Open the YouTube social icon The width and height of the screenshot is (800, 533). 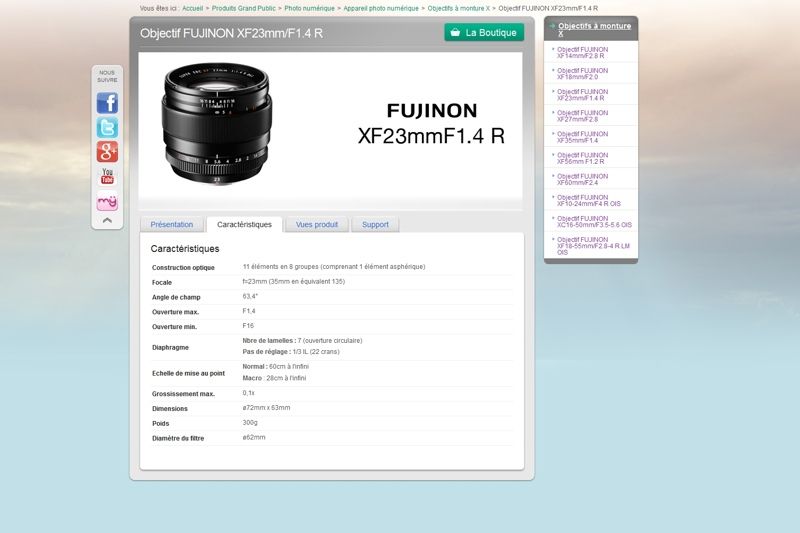(107, 176)
